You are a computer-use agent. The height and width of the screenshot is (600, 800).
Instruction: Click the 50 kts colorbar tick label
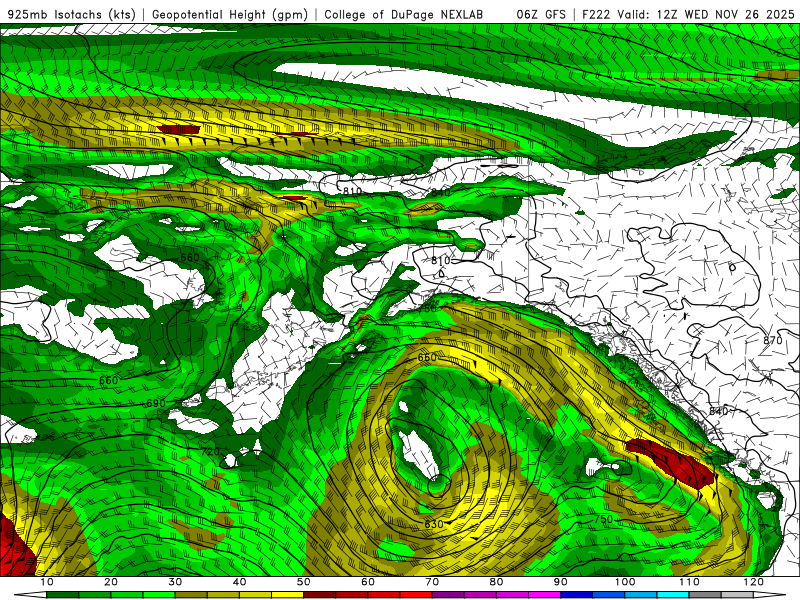(x=304, y=582)
